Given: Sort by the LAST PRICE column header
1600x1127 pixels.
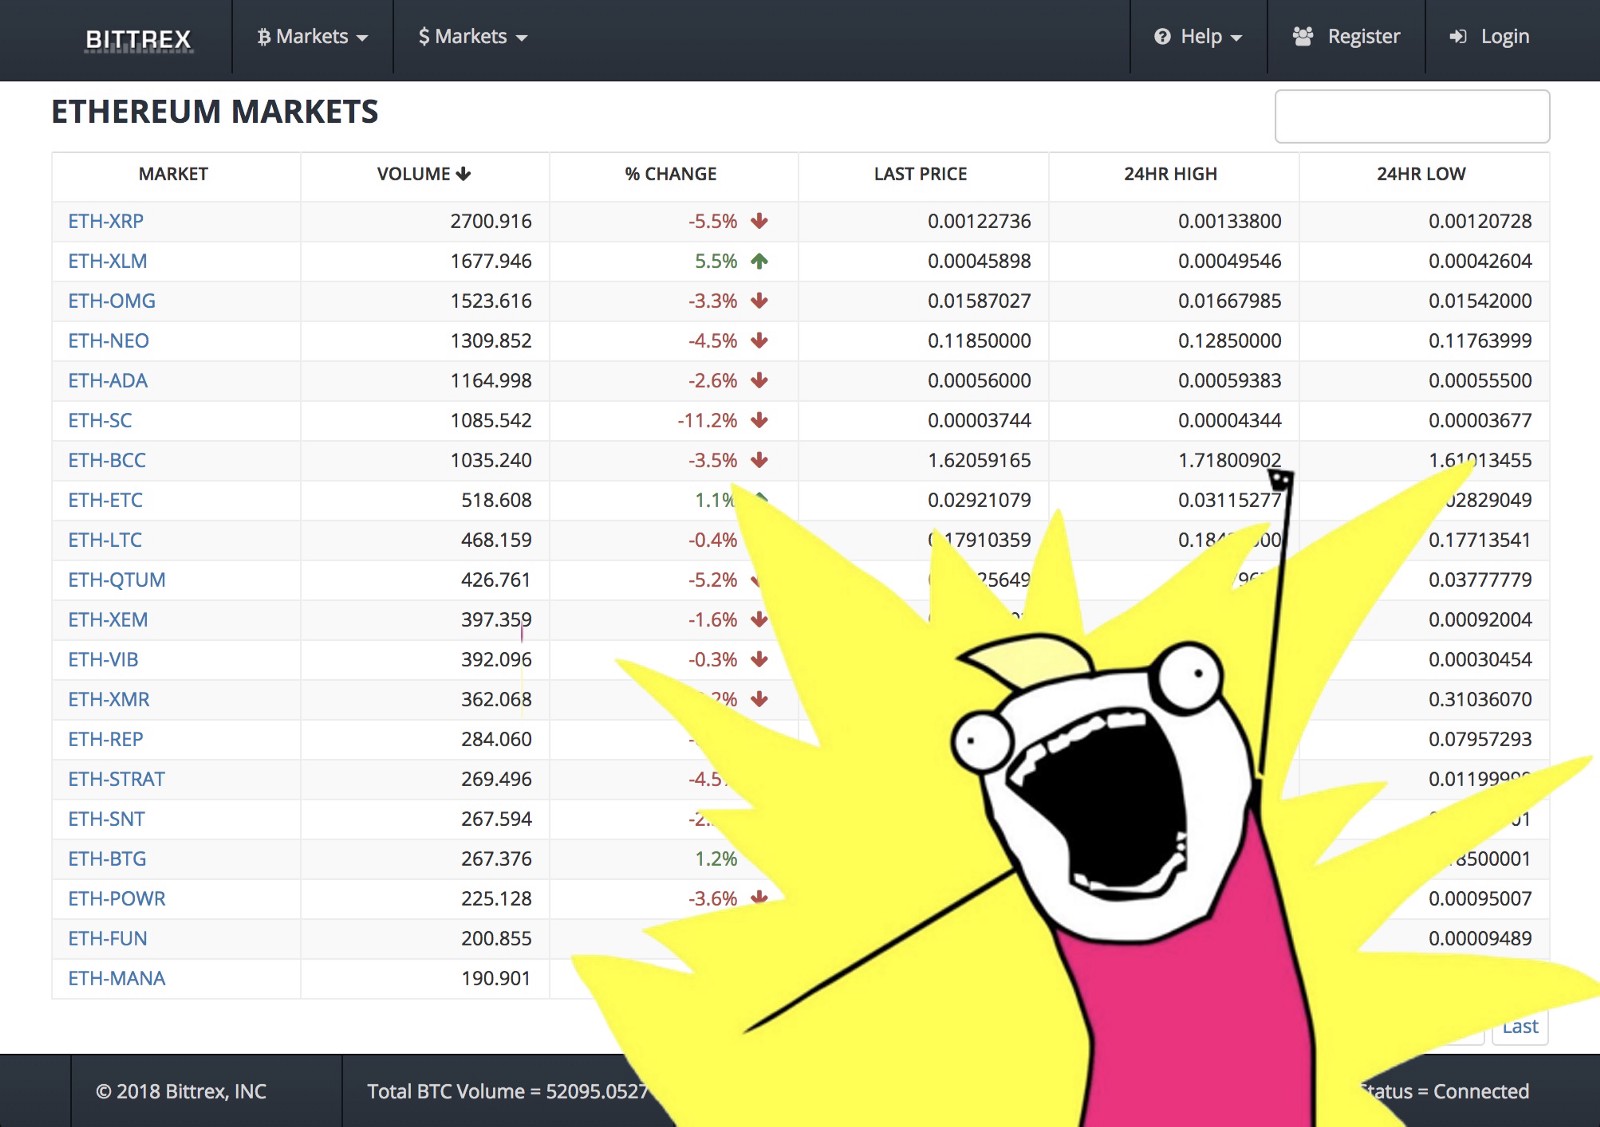Looking at the screenshot, I should pos(921,174).
